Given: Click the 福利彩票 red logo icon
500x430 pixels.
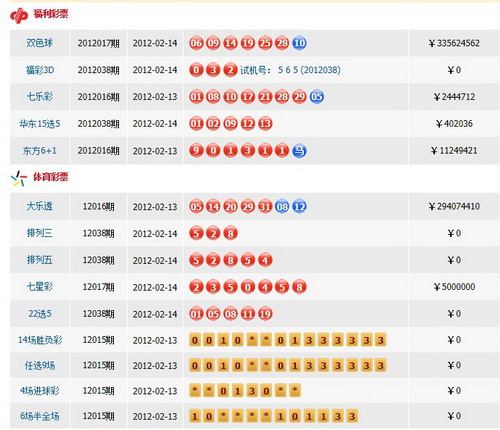Looking at the screenshot, I should pos(19,15).
